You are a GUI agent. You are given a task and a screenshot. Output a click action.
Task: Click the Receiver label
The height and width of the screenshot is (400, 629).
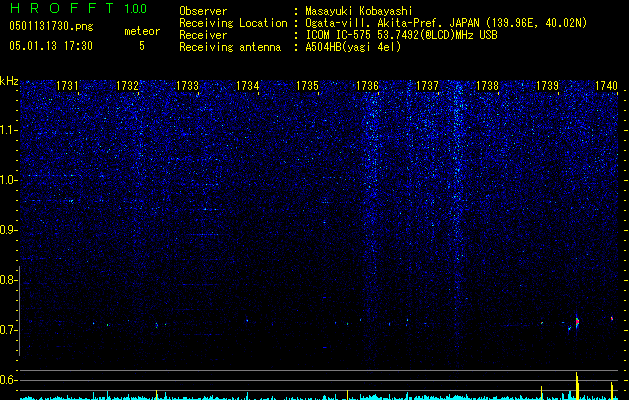coord(203,35)
